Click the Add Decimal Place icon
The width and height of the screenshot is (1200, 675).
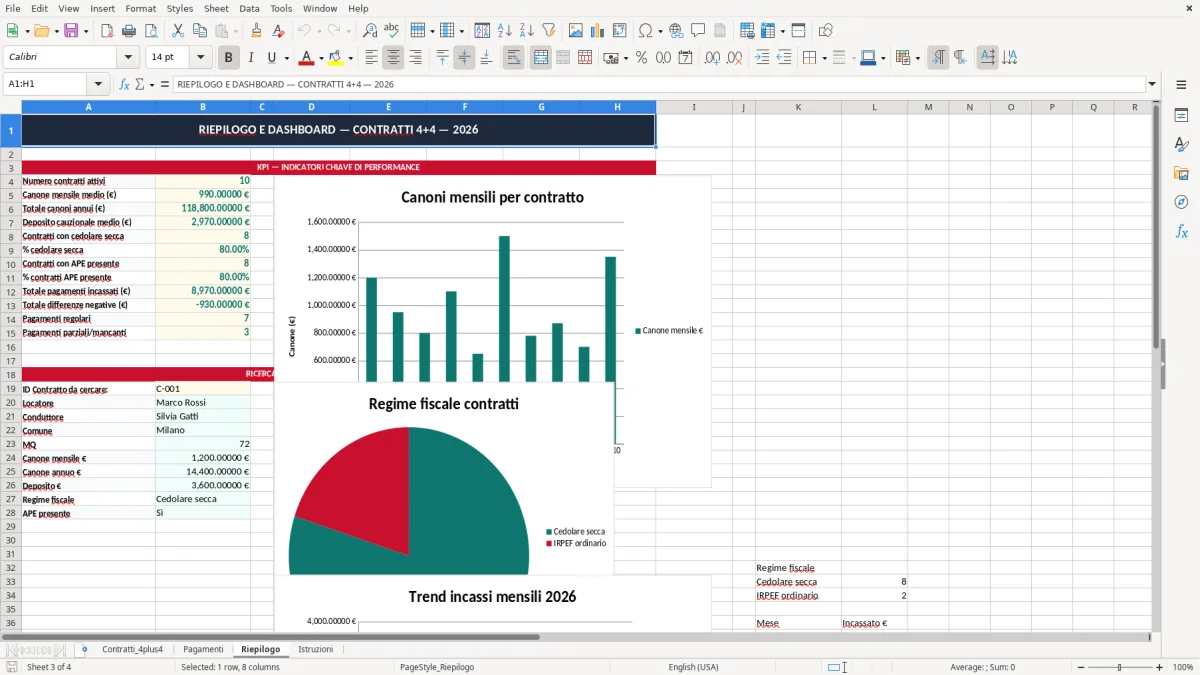(712, 58)
